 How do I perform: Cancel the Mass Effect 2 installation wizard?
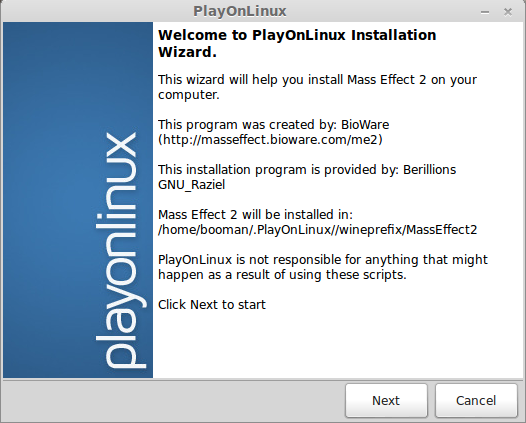(476, 401)
